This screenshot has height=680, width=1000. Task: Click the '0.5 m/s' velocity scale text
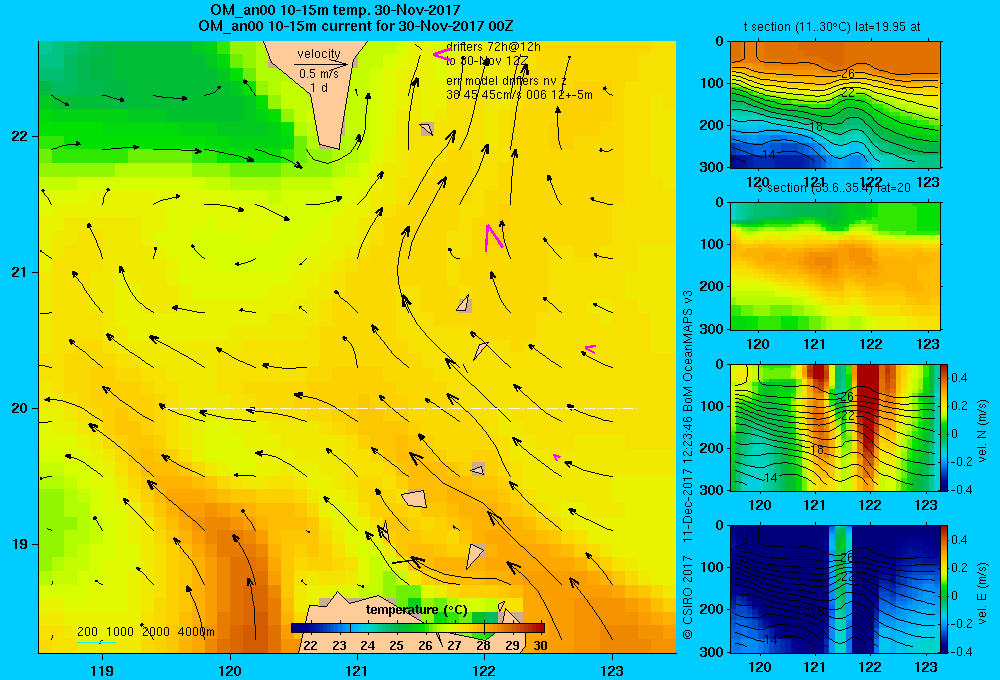319,74
